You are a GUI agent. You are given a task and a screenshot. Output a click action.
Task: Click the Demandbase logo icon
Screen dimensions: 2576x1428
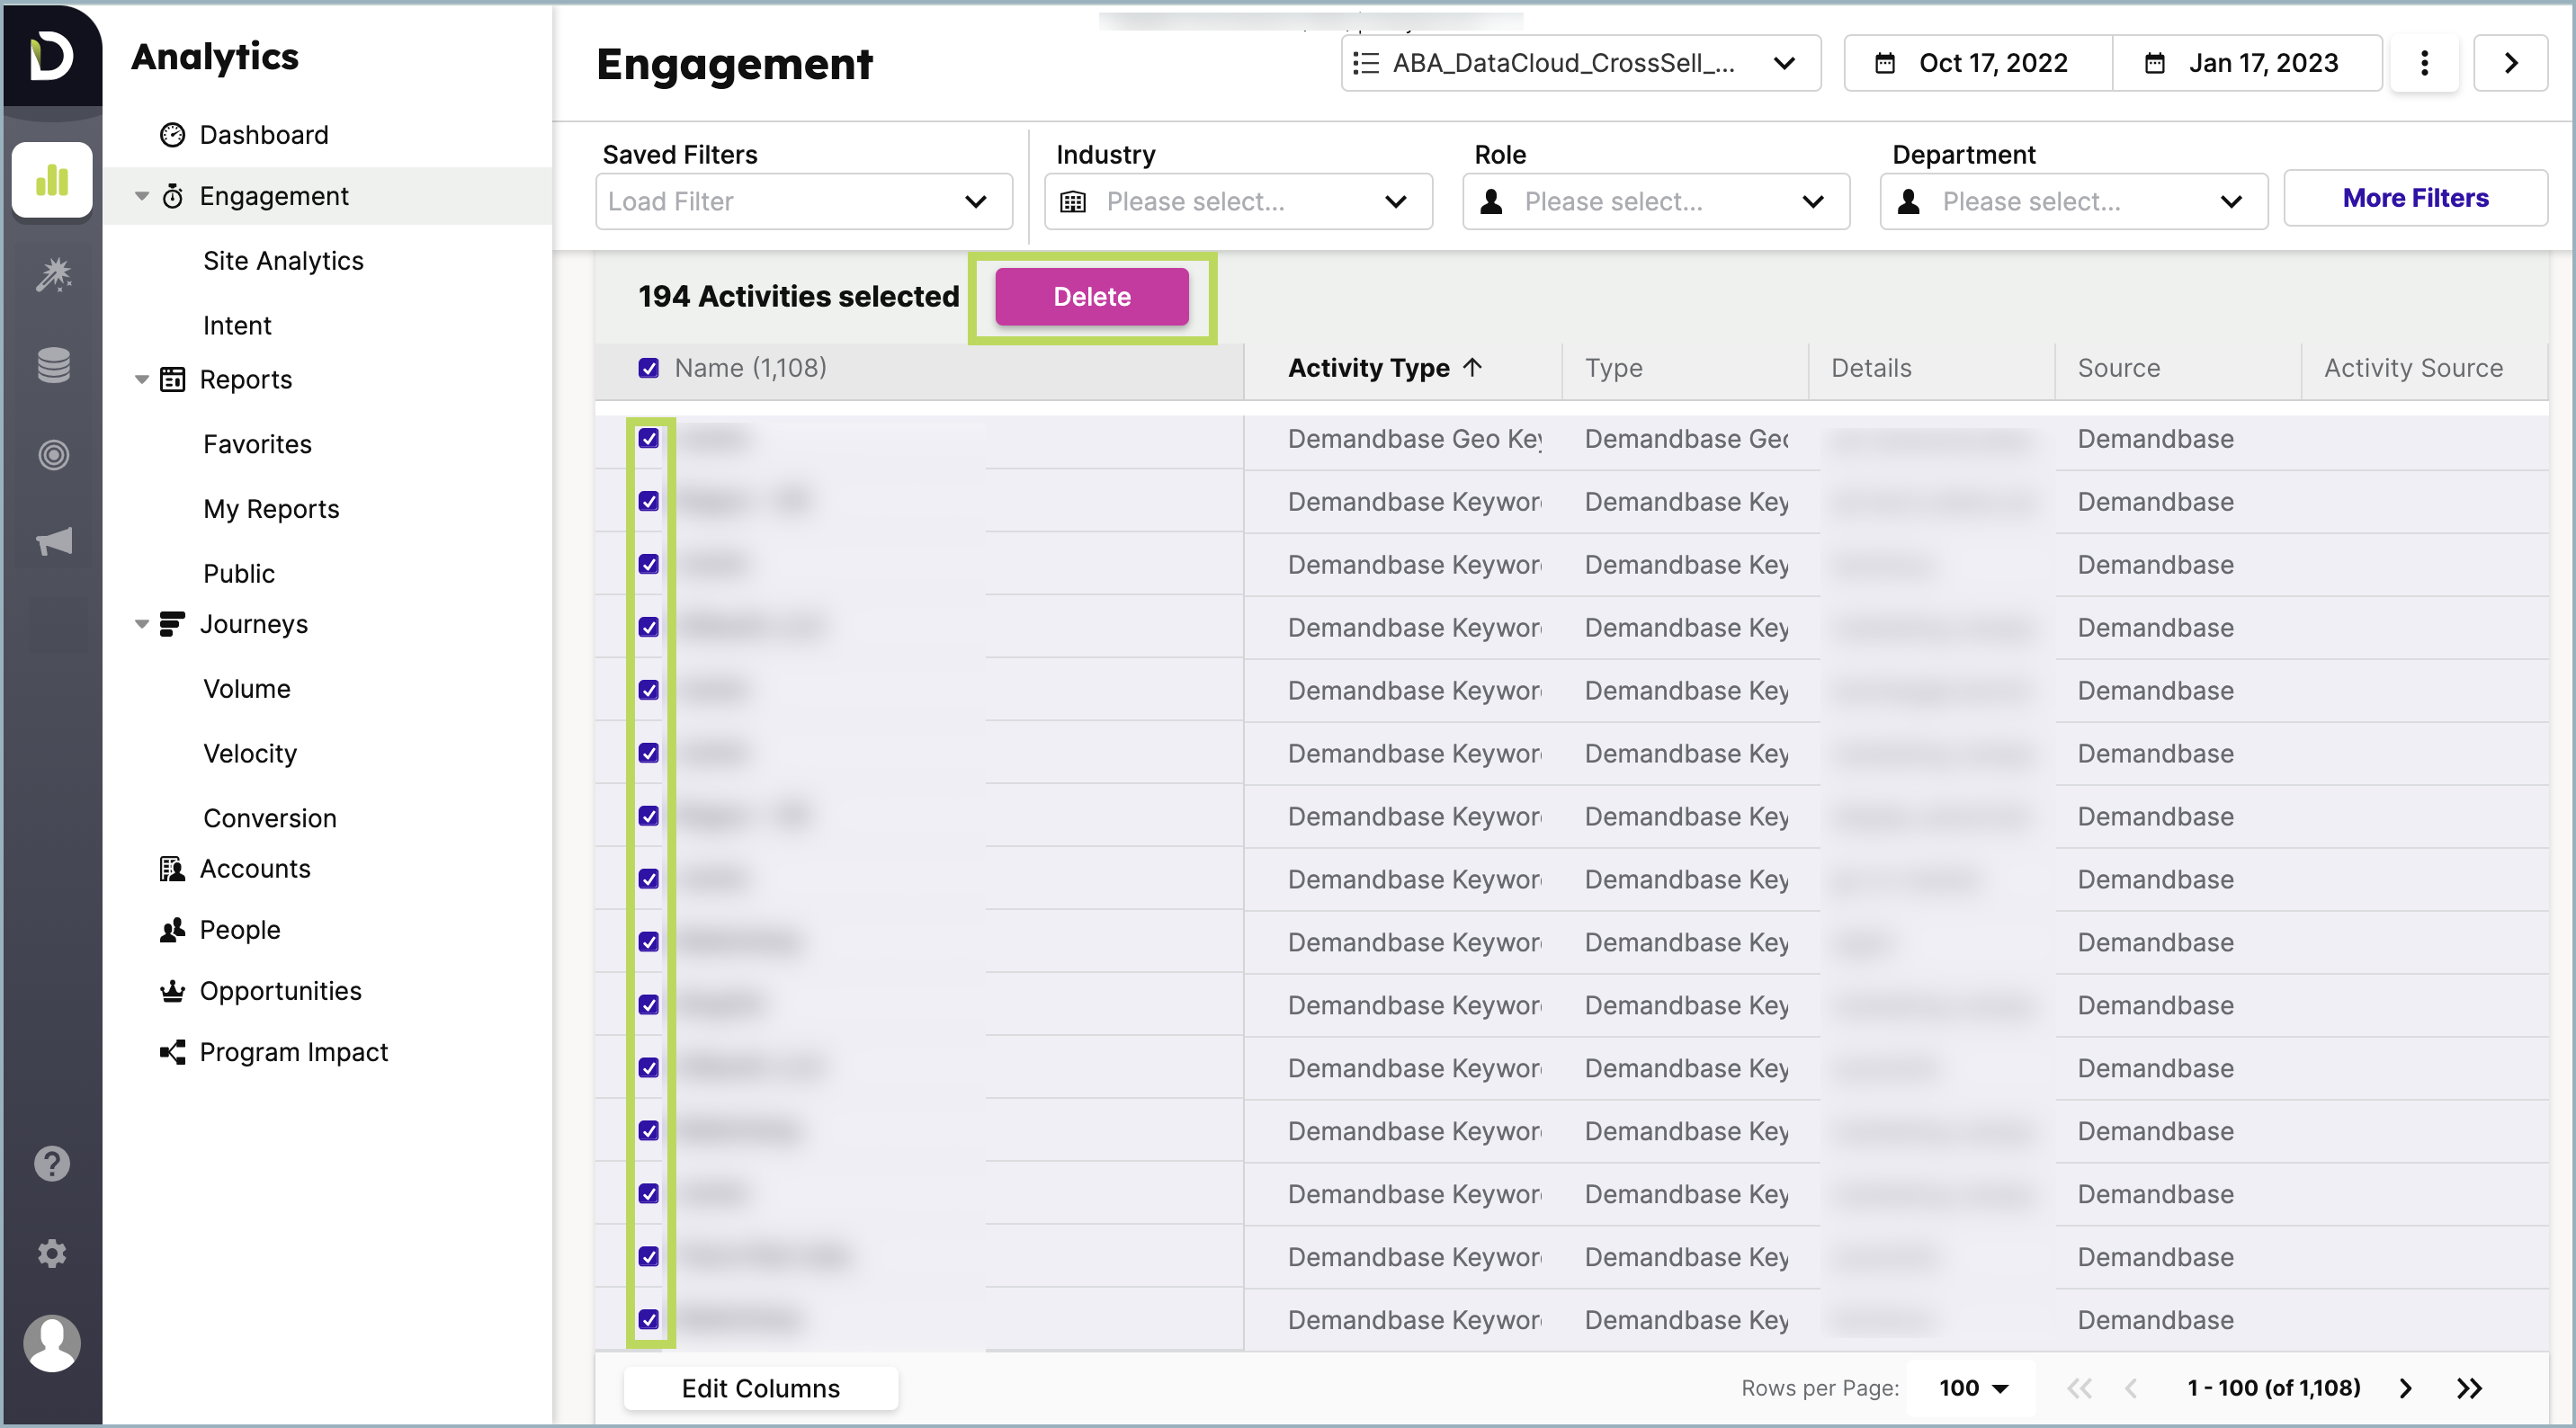tap(51, 55)
